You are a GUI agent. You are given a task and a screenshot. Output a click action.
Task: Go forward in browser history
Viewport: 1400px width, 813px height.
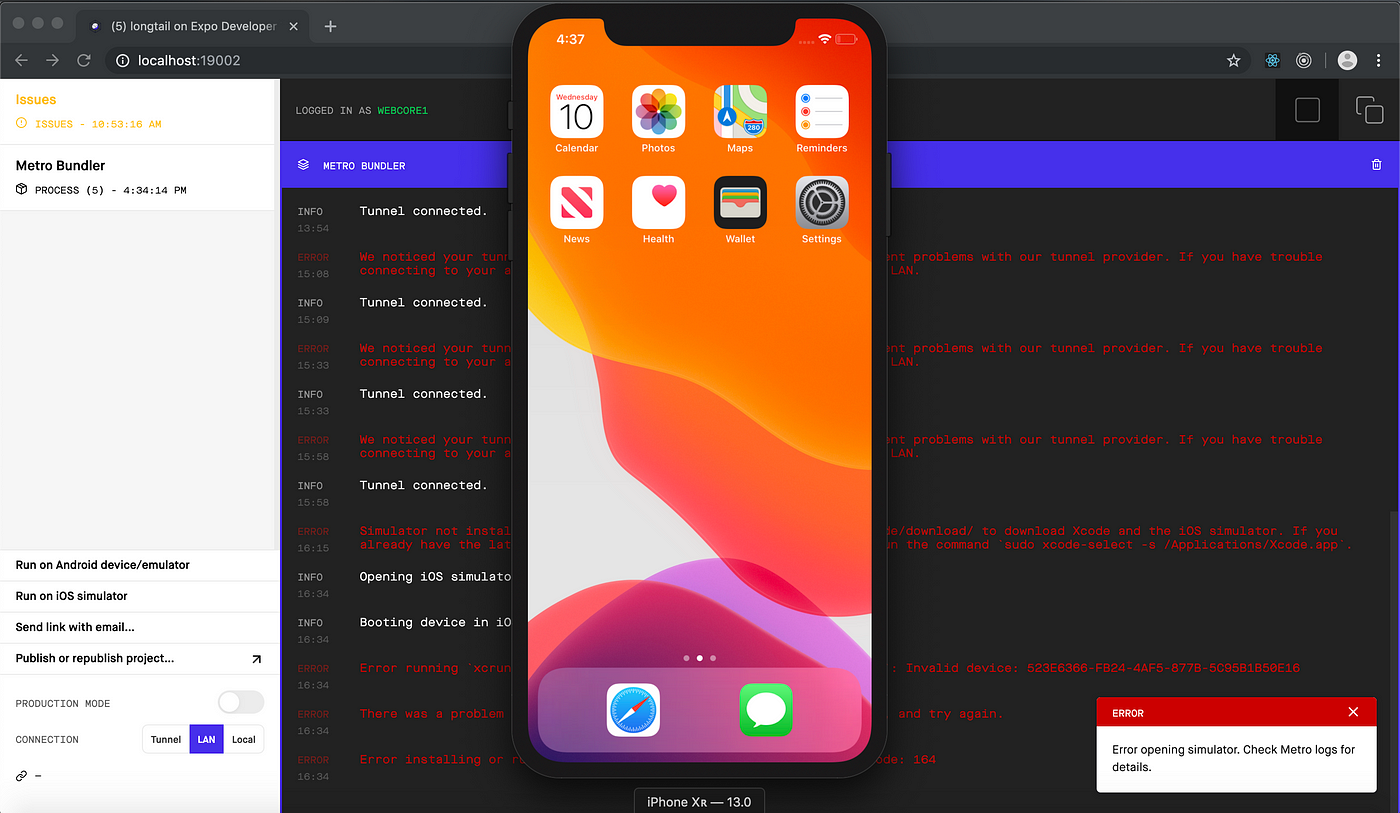[x=53, y=61]
